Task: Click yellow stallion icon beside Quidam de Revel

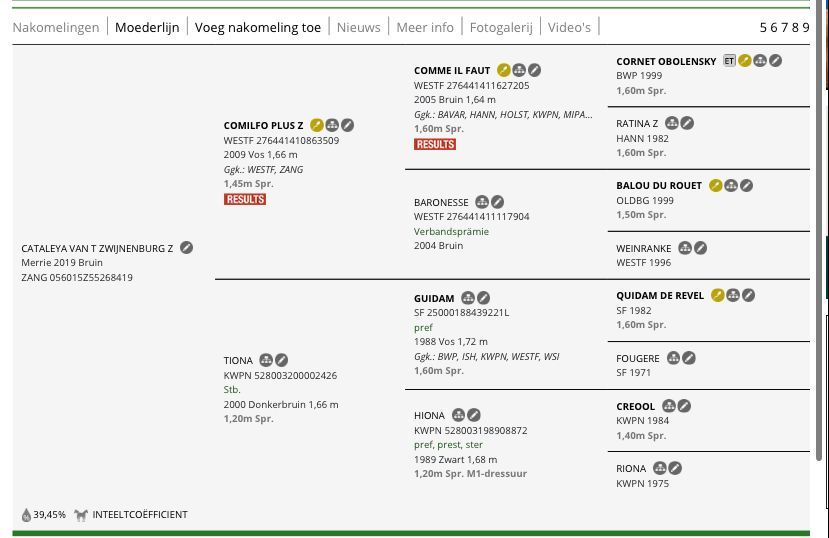Action: coord(717,295)
